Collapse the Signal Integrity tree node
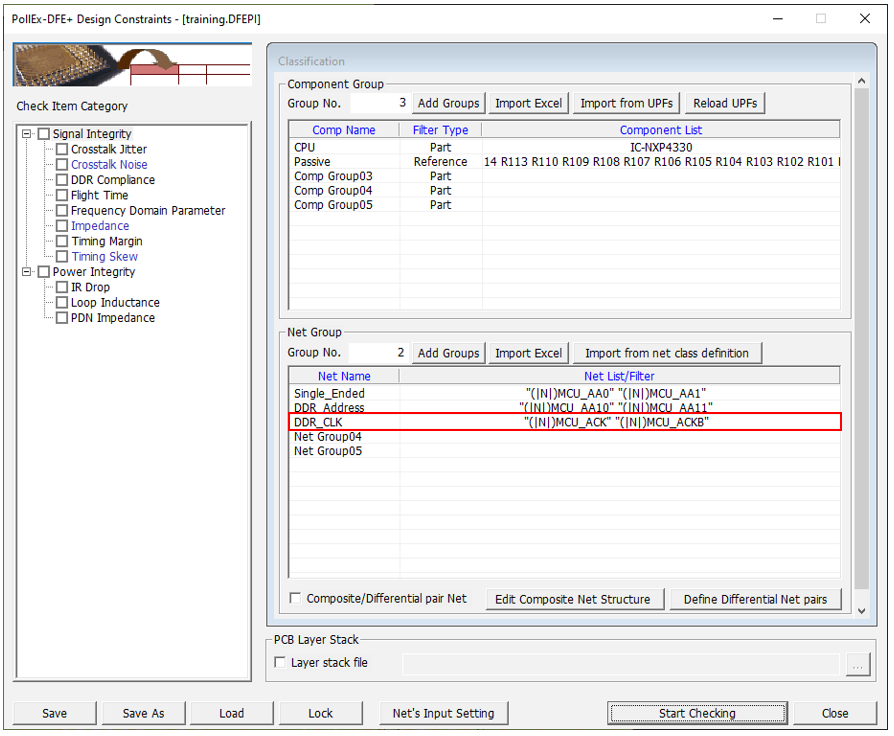The height and width of the screenshot is (736, 894). [27, 134]
